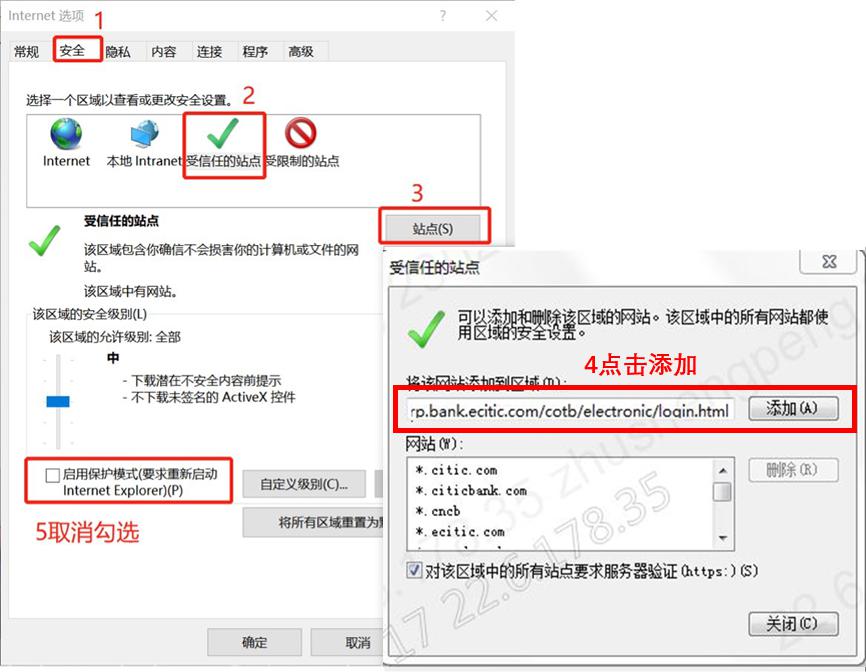
Task: Click the website list scrollbar up arrow
Action: [x=722, y=470]
